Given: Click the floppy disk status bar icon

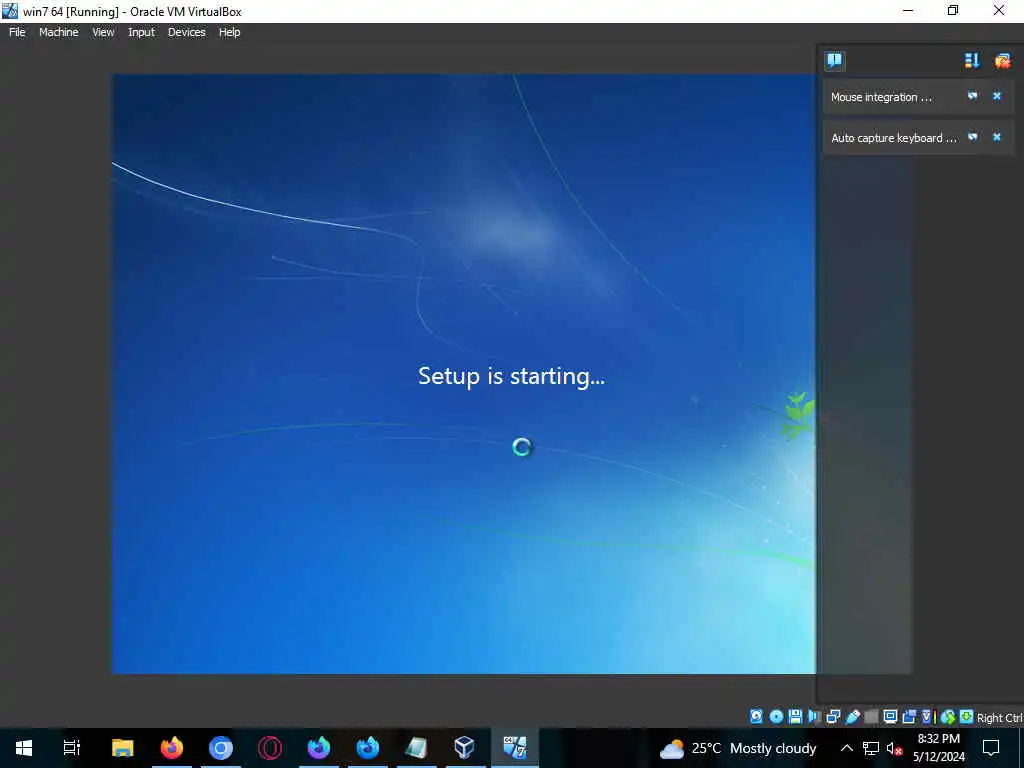Looking at the screenshot, I should [x=795, y=716].
